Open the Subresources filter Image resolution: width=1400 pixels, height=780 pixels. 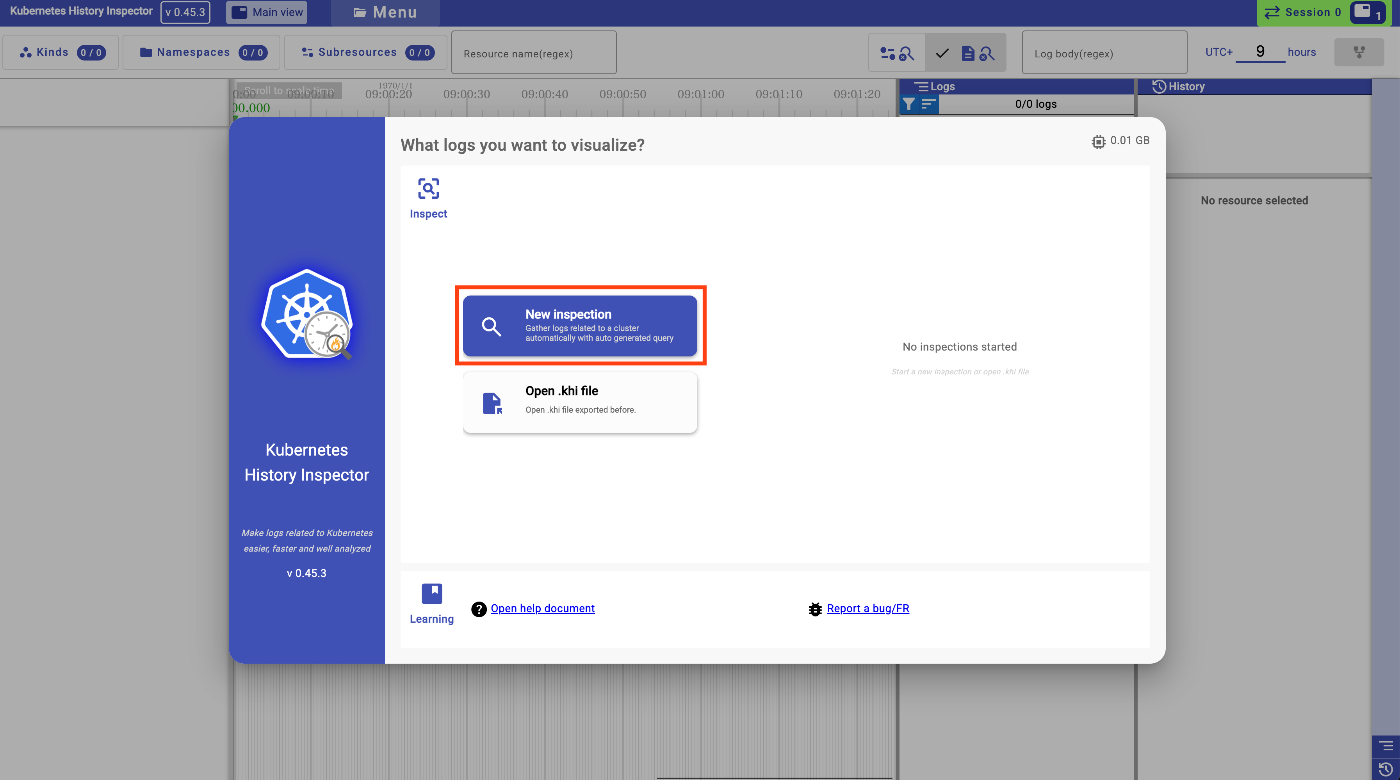click(365, 53)
